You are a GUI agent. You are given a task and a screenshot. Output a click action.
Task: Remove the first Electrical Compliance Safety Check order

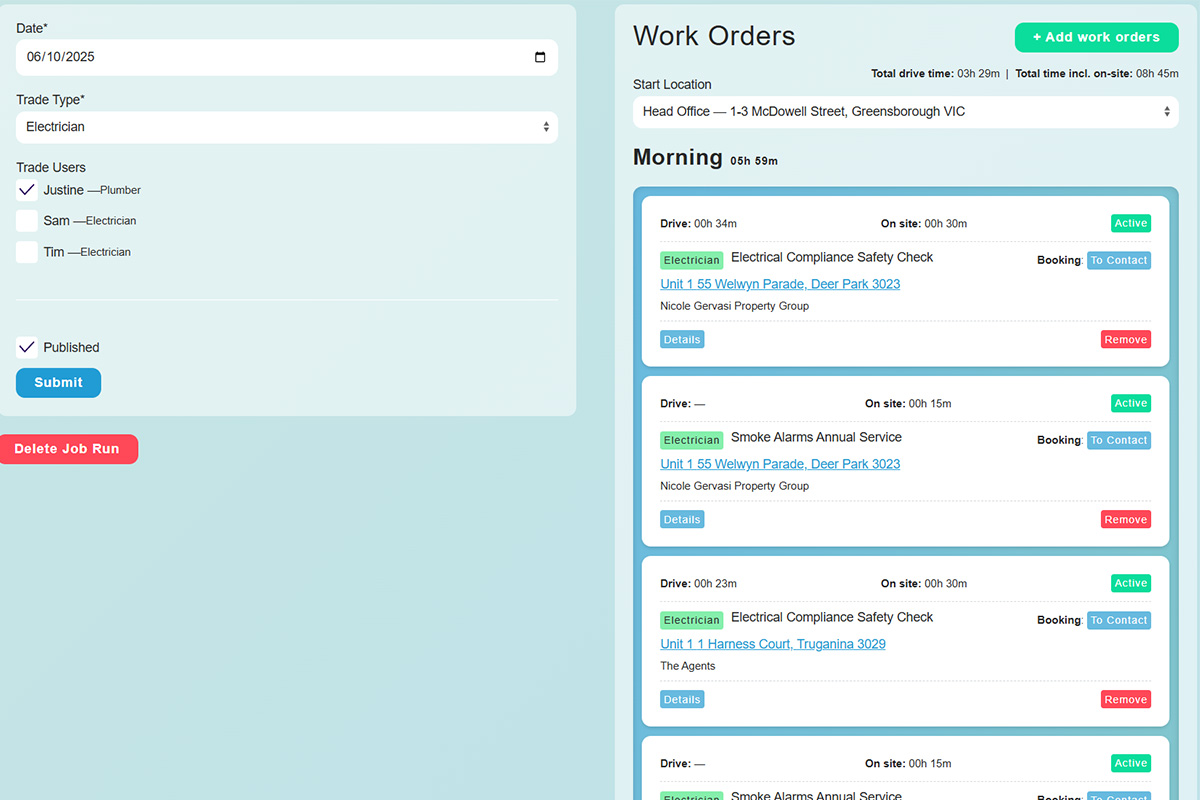(x=1126, y=339)
